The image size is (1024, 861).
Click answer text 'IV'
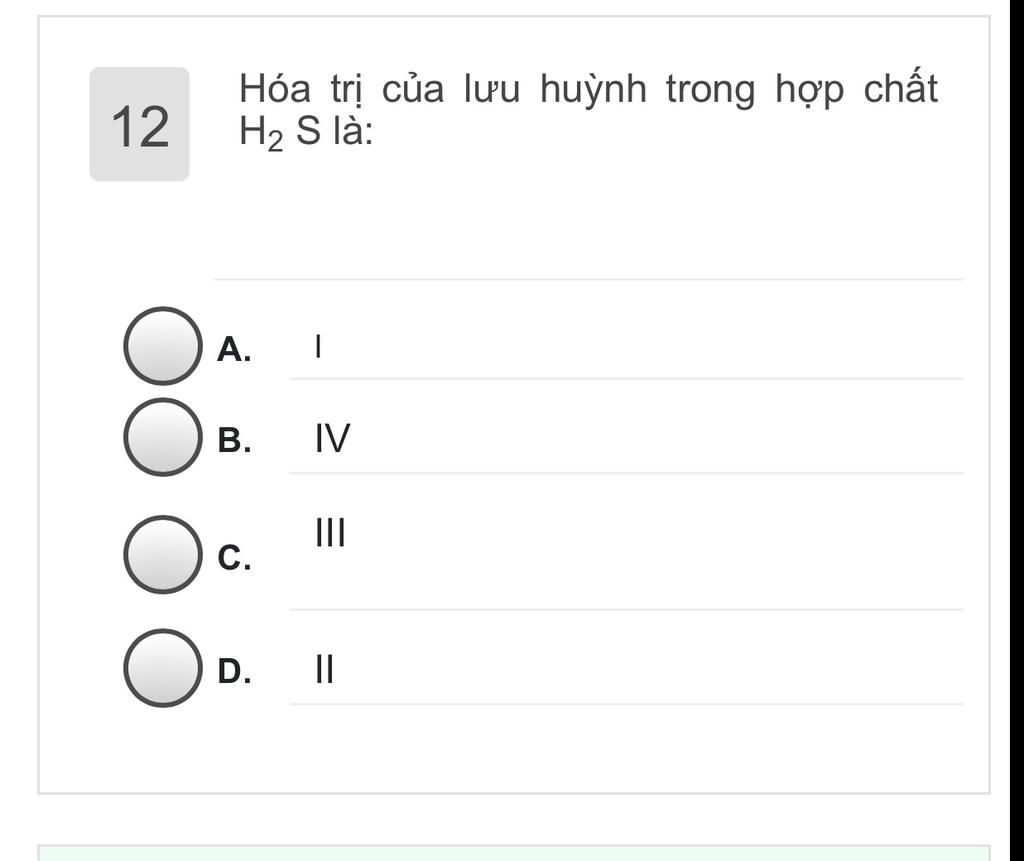[332, 438]
